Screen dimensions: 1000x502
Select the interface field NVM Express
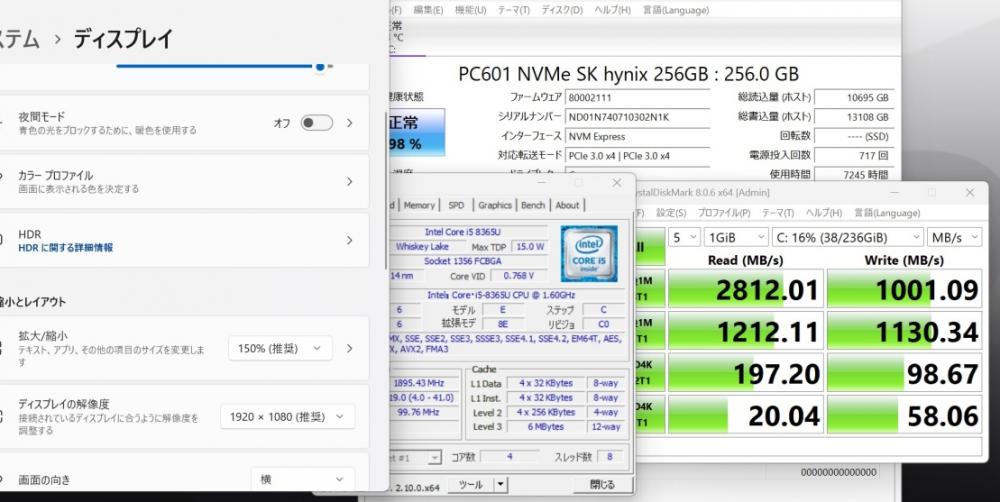(x=637, y=137)
